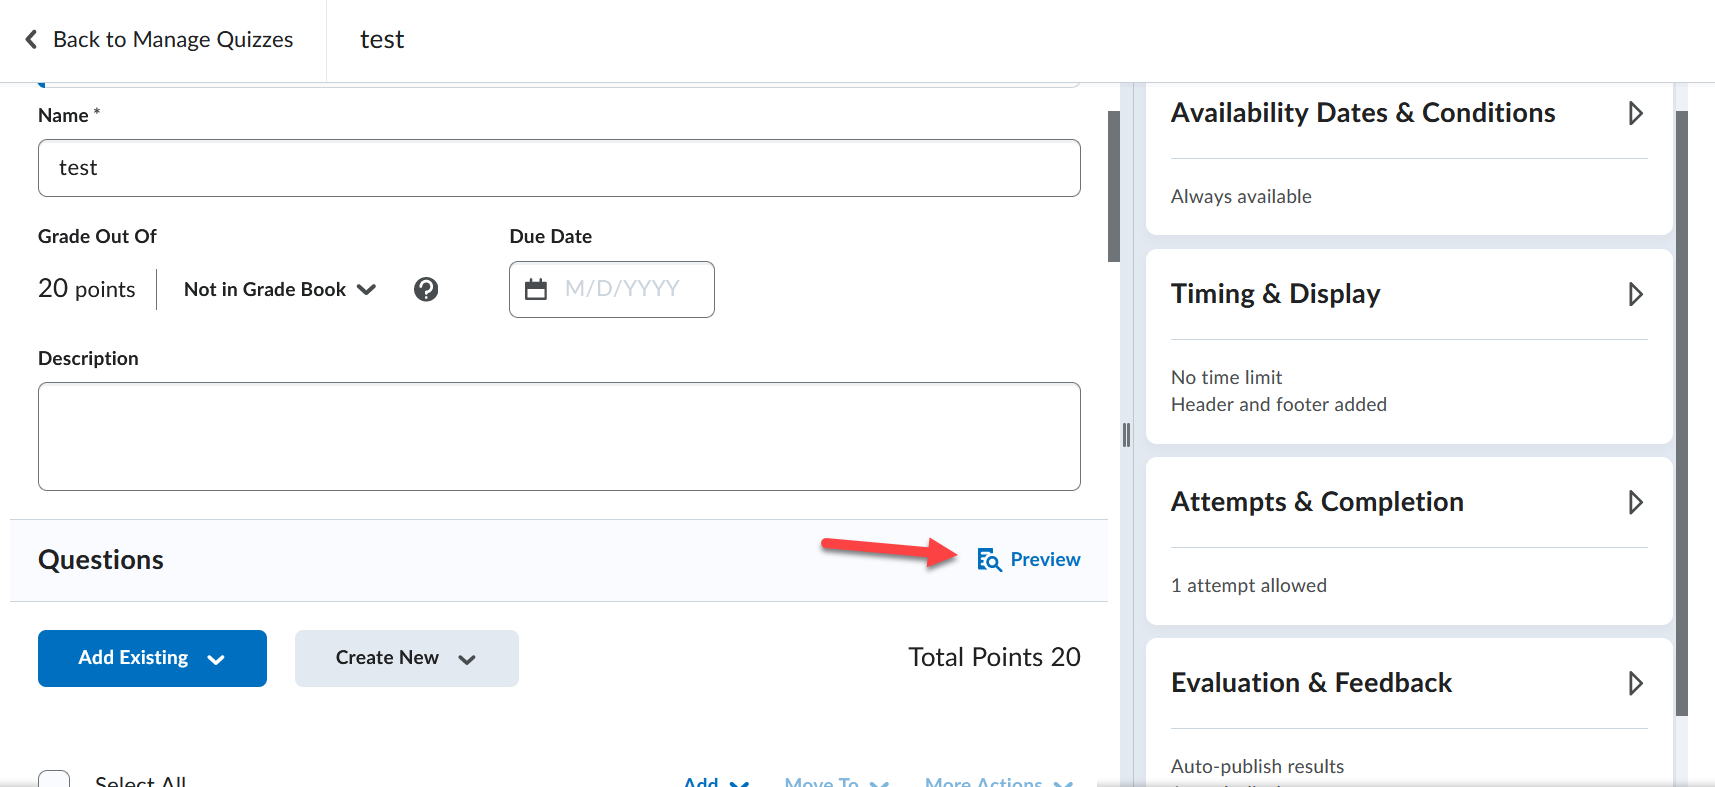Open the Create New dropdown
This screenshot has width=1715, height=787.
(406, 658)
